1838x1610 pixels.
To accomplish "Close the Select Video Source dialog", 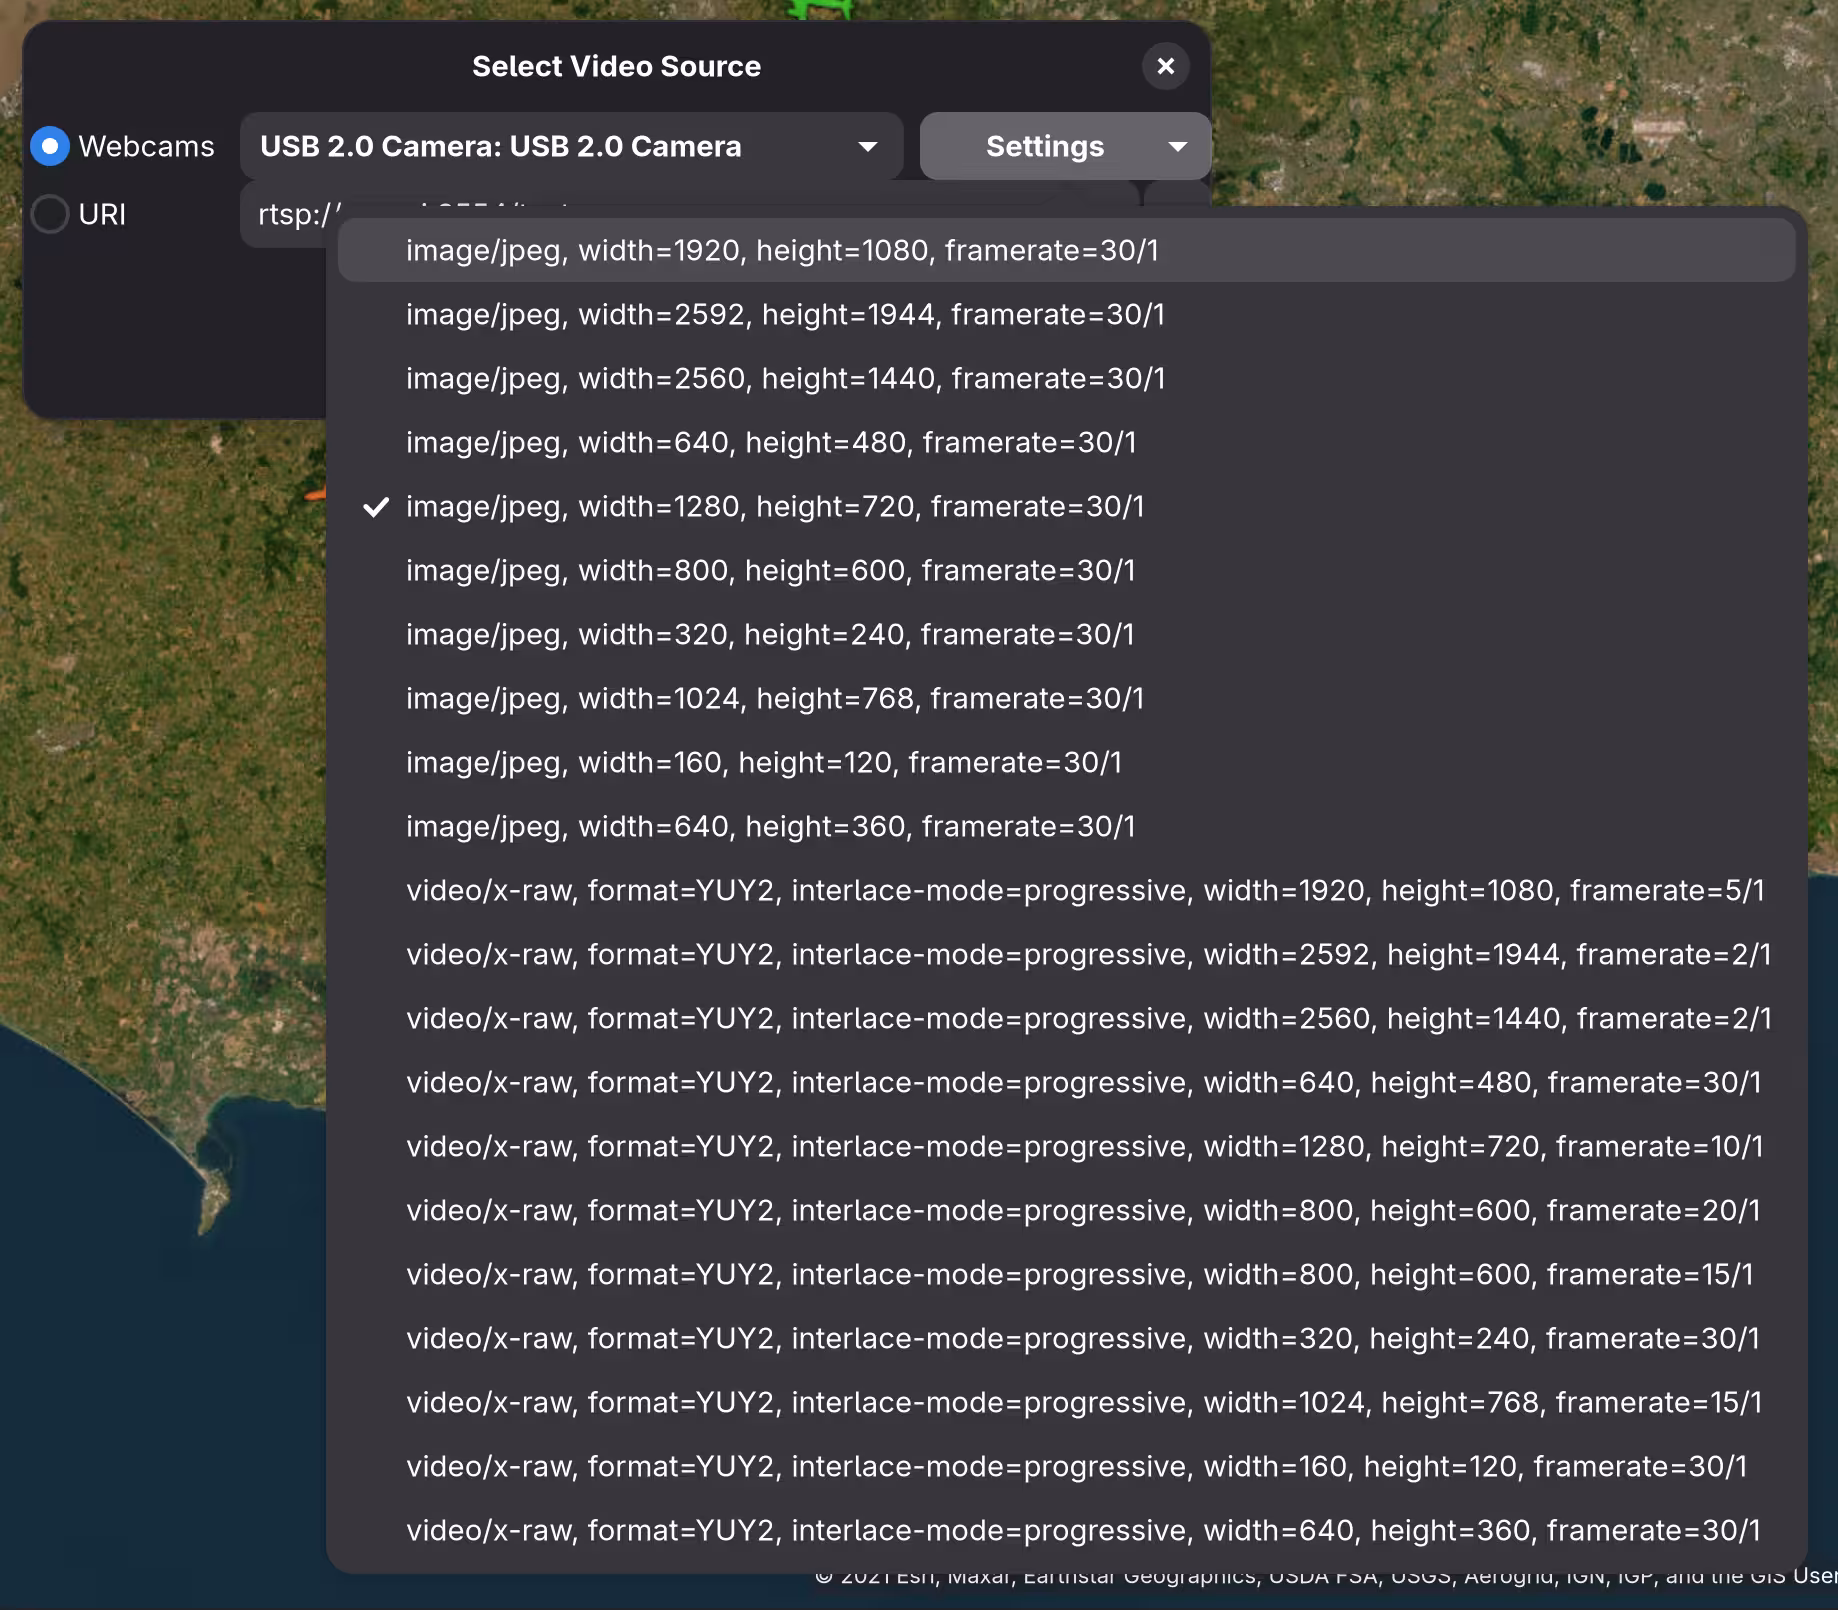I will click(x=1165, y=66).
